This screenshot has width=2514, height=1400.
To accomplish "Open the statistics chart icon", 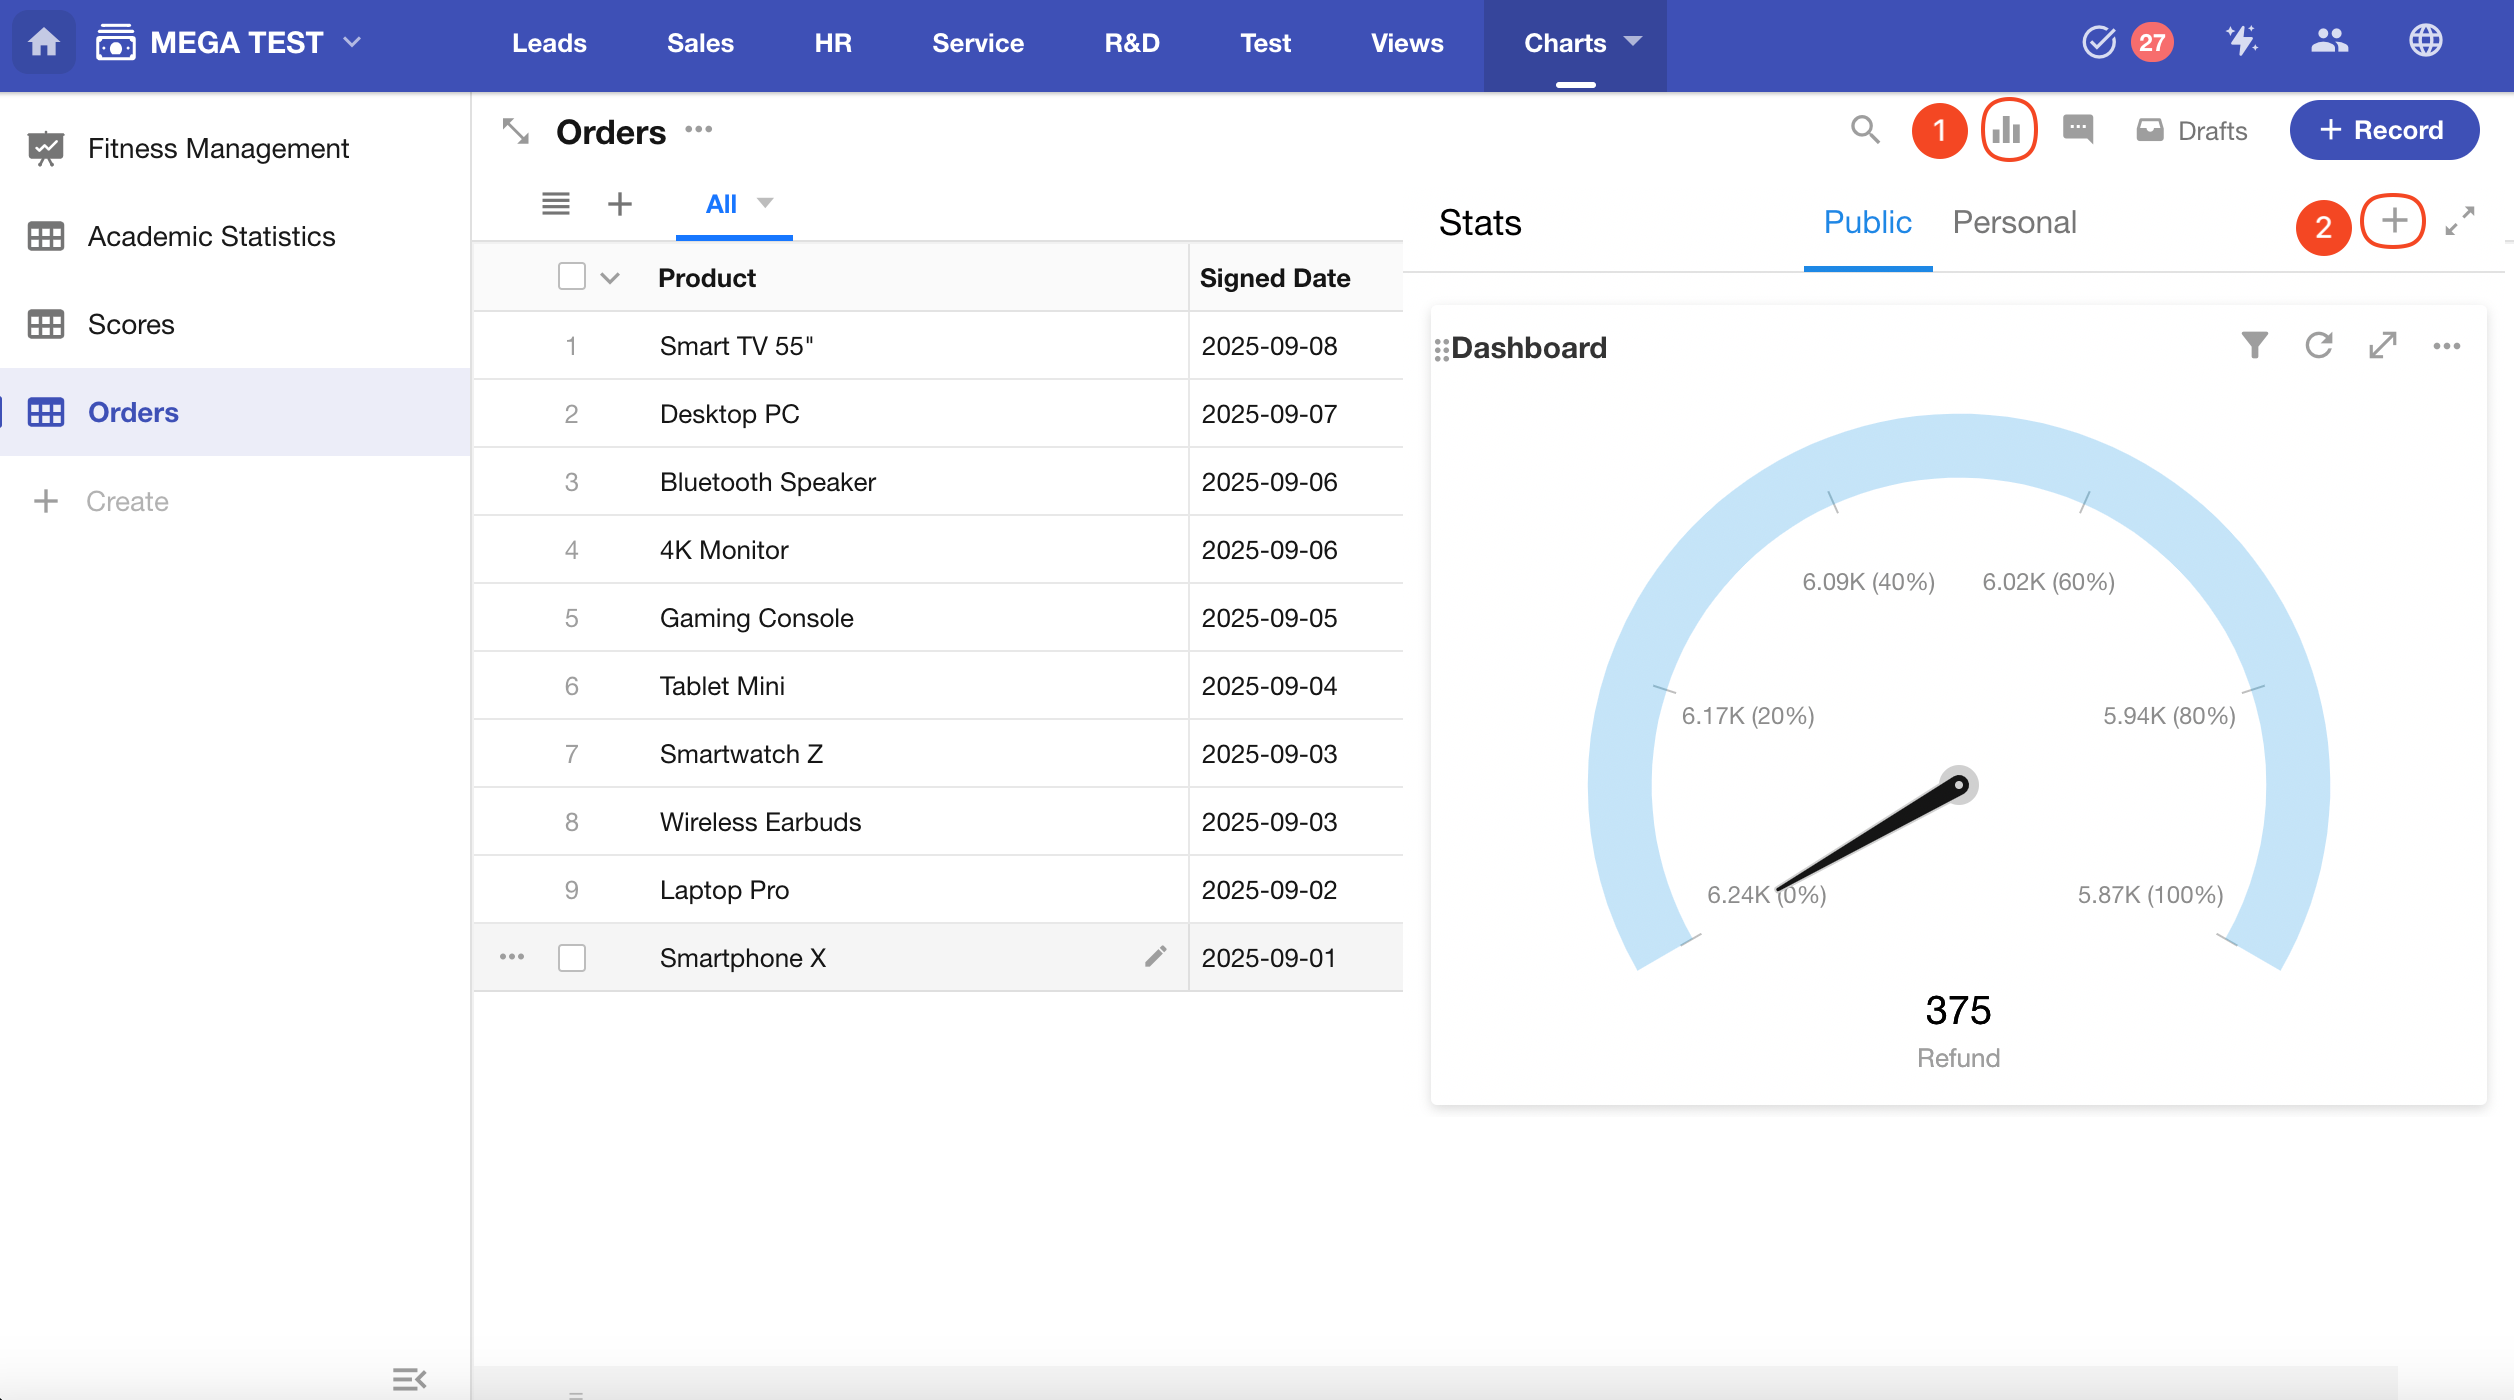I will pyautogui.click(x=2007, y=130).
